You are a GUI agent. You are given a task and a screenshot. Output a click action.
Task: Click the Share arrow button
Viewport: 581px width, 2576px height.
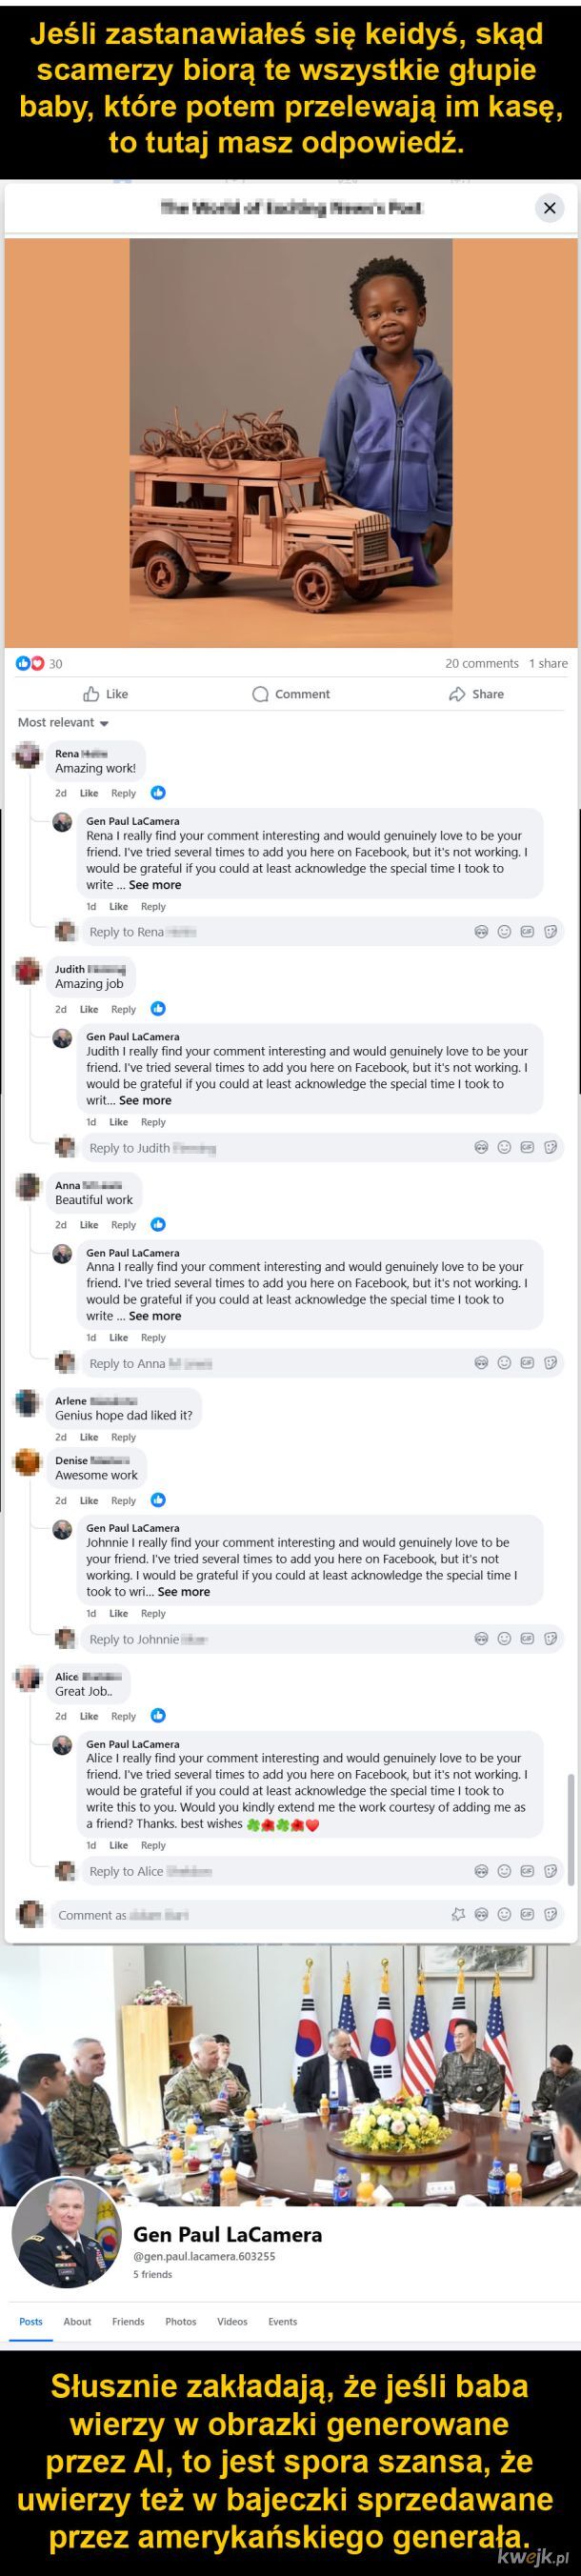click(476, 694)
